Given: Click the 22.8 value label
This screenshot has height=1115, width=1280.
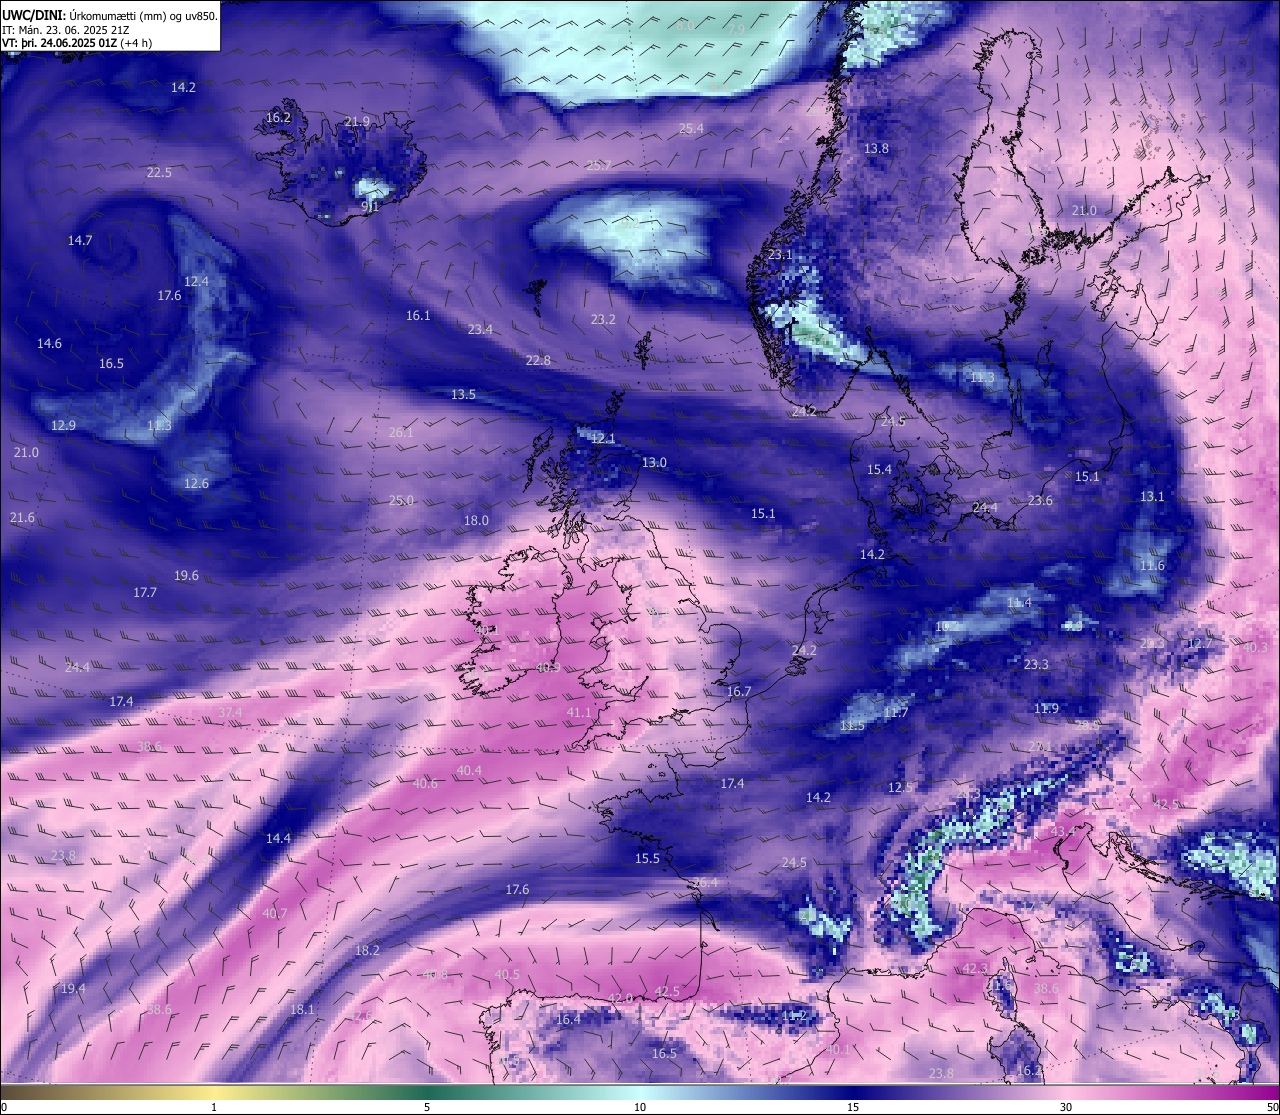Looking at the screenshot, I should point(538,361).
